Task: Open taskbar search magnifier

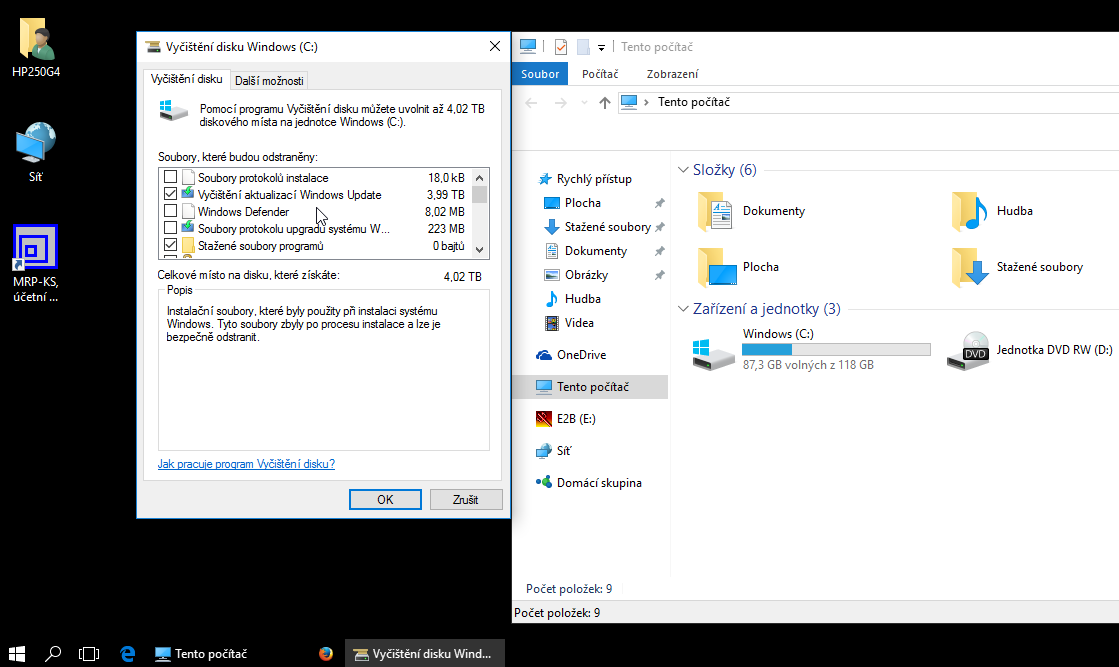Action: coord(53,653)
